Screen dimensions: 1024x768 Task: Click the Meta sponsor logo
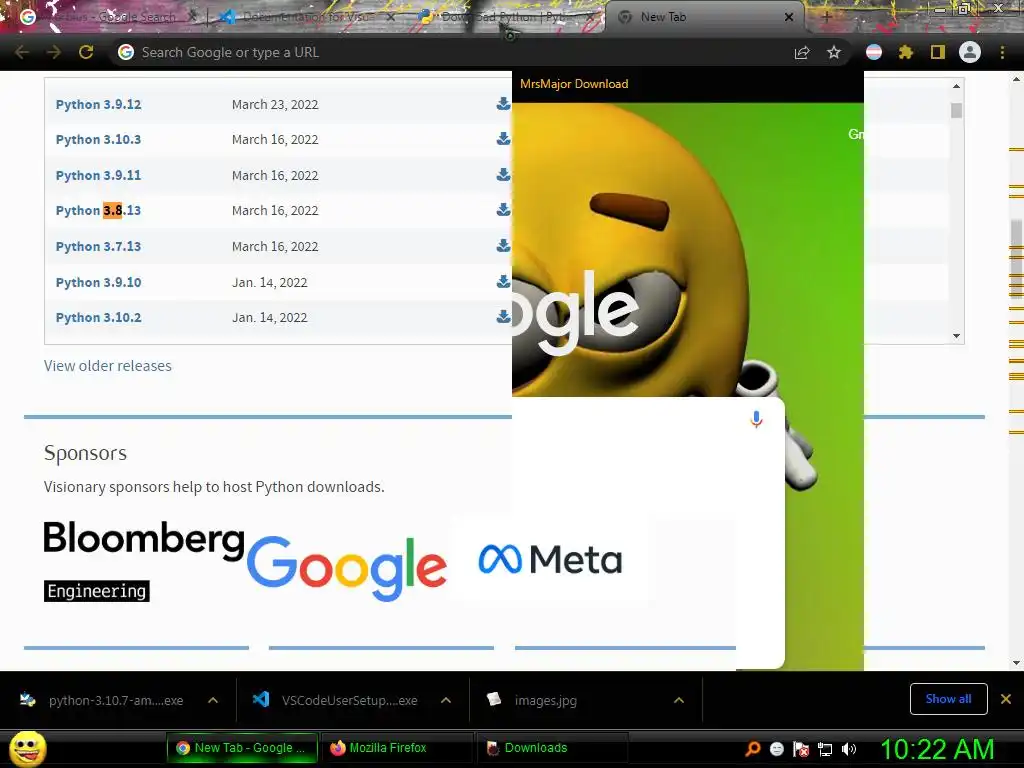[550, 560]
